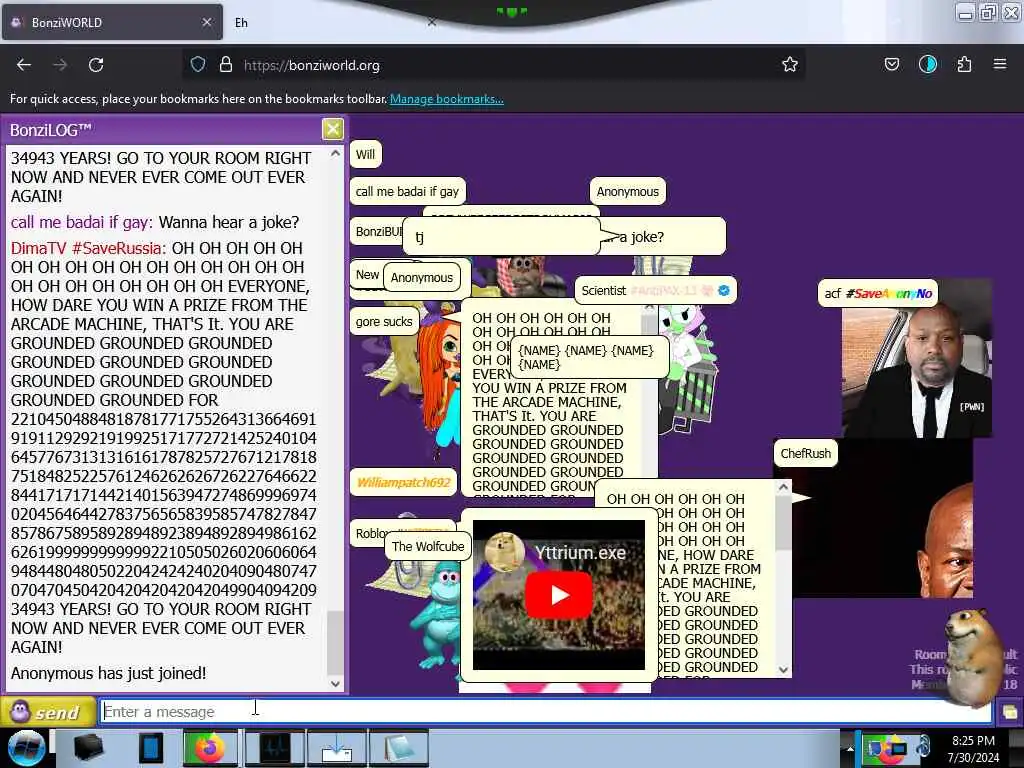
Task: Click the hamster character in the corner
Action: point(975,656)
